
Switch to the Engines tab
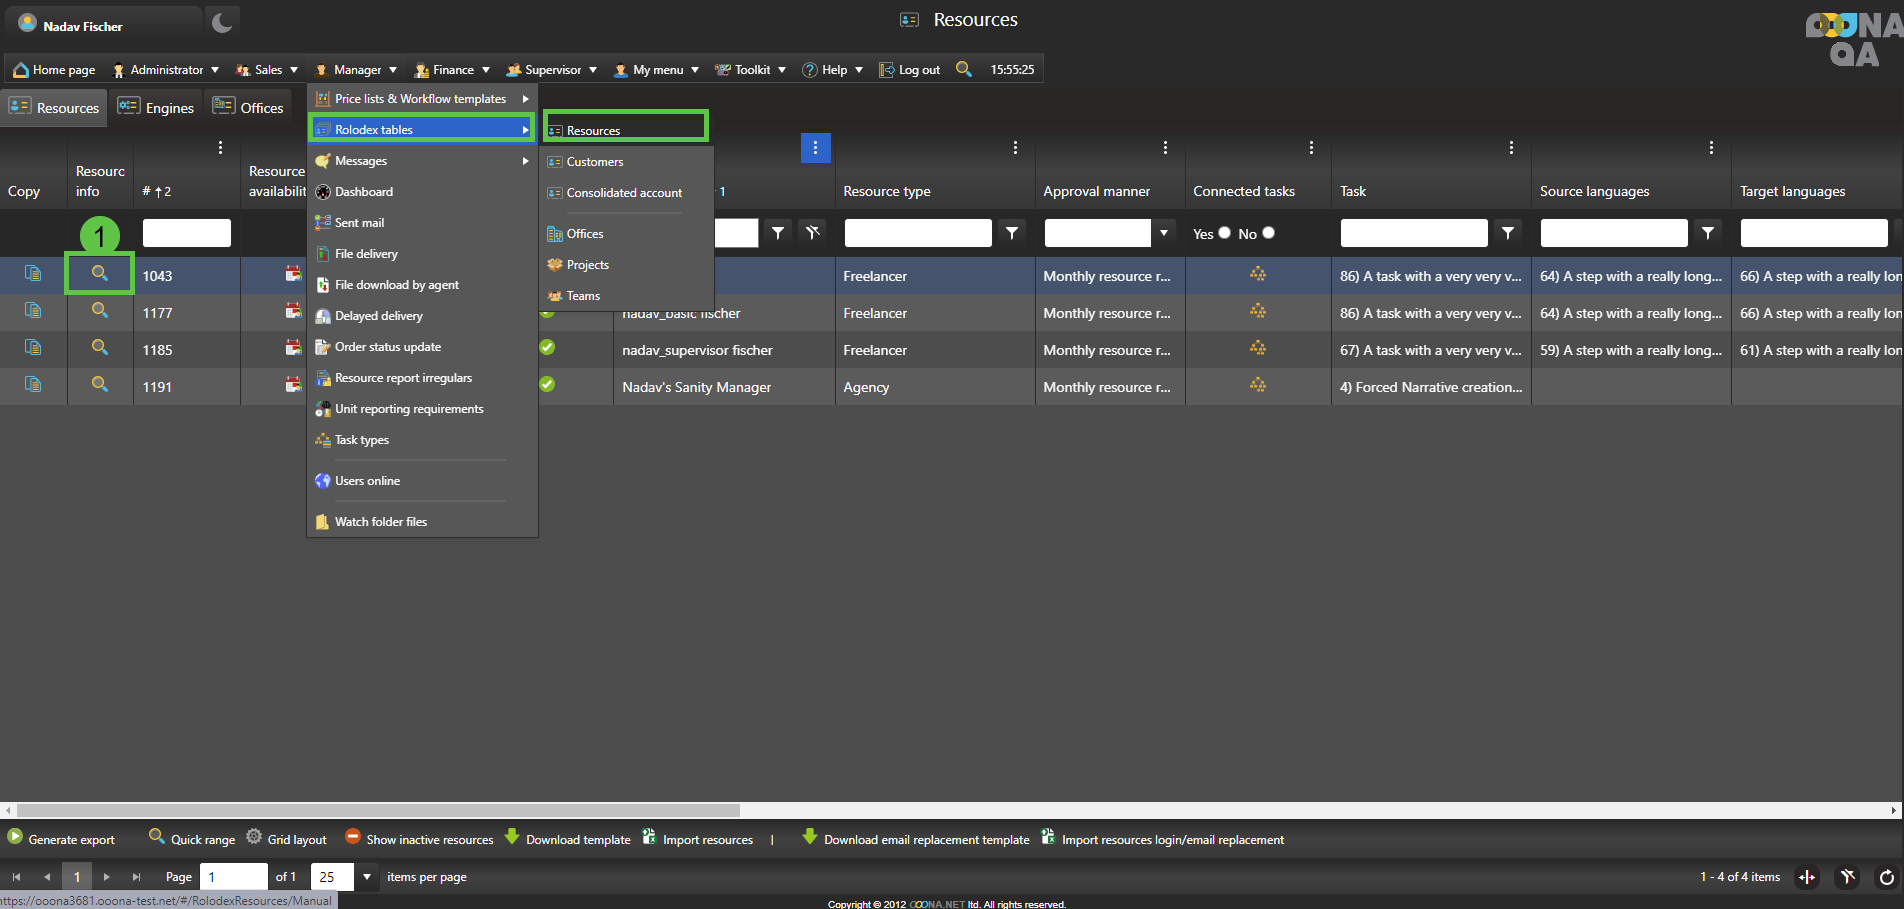(156, 108)
